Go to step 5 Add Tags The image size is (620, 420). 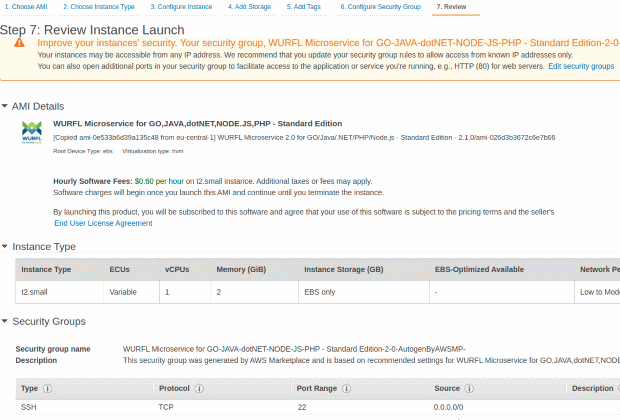[x=304, y=7]
